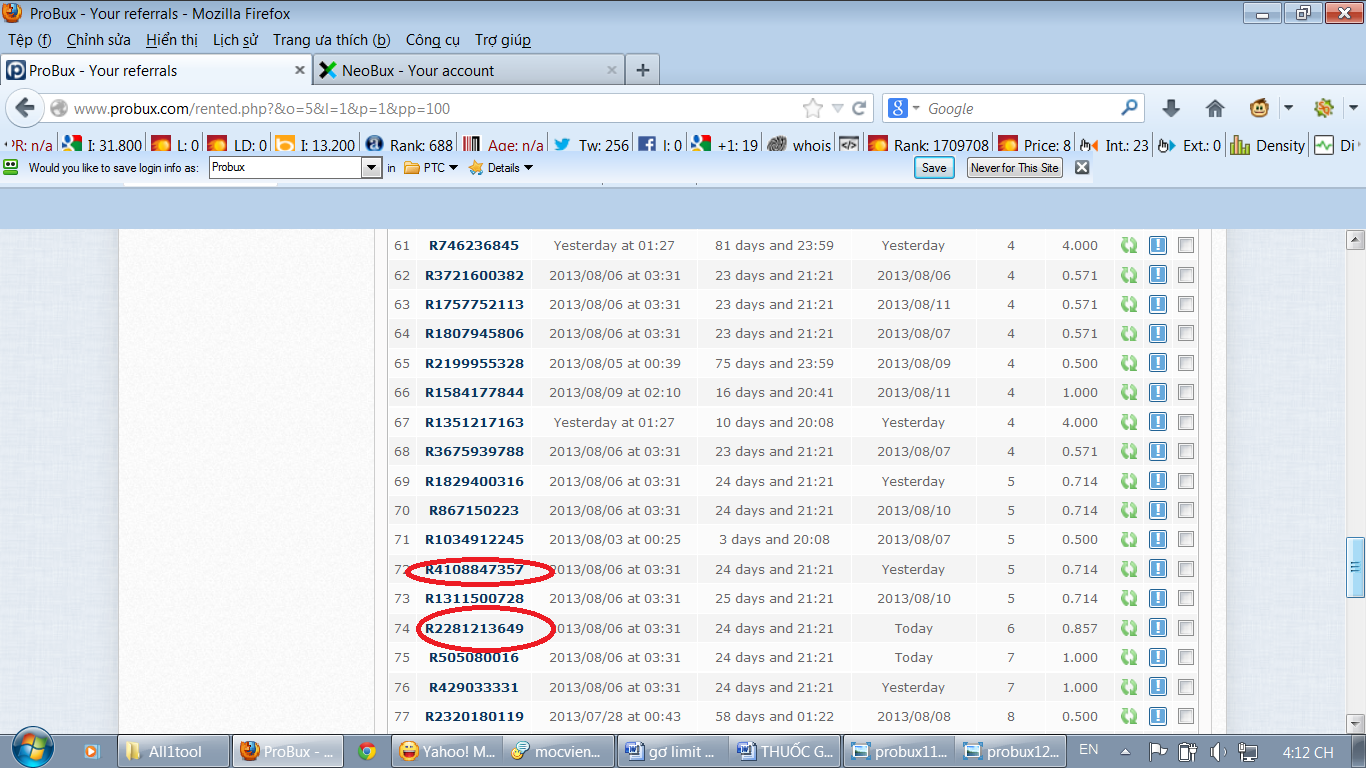Click the blue info icon for R2281213649
The image size is (1366, 768).
click(x=1158, y=629)
